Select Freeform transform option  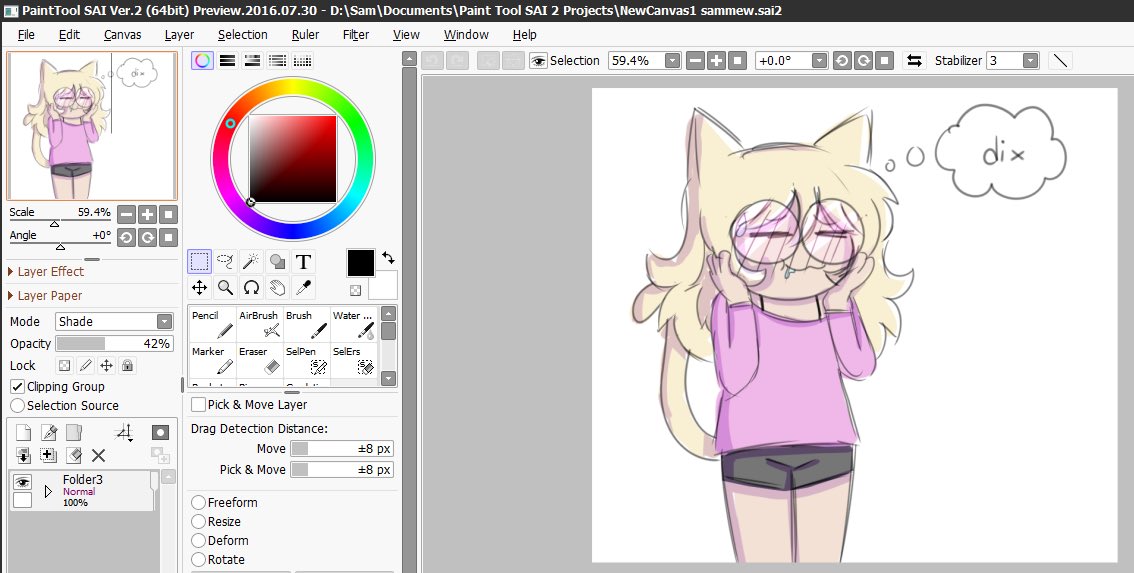(x=198, y=502)
